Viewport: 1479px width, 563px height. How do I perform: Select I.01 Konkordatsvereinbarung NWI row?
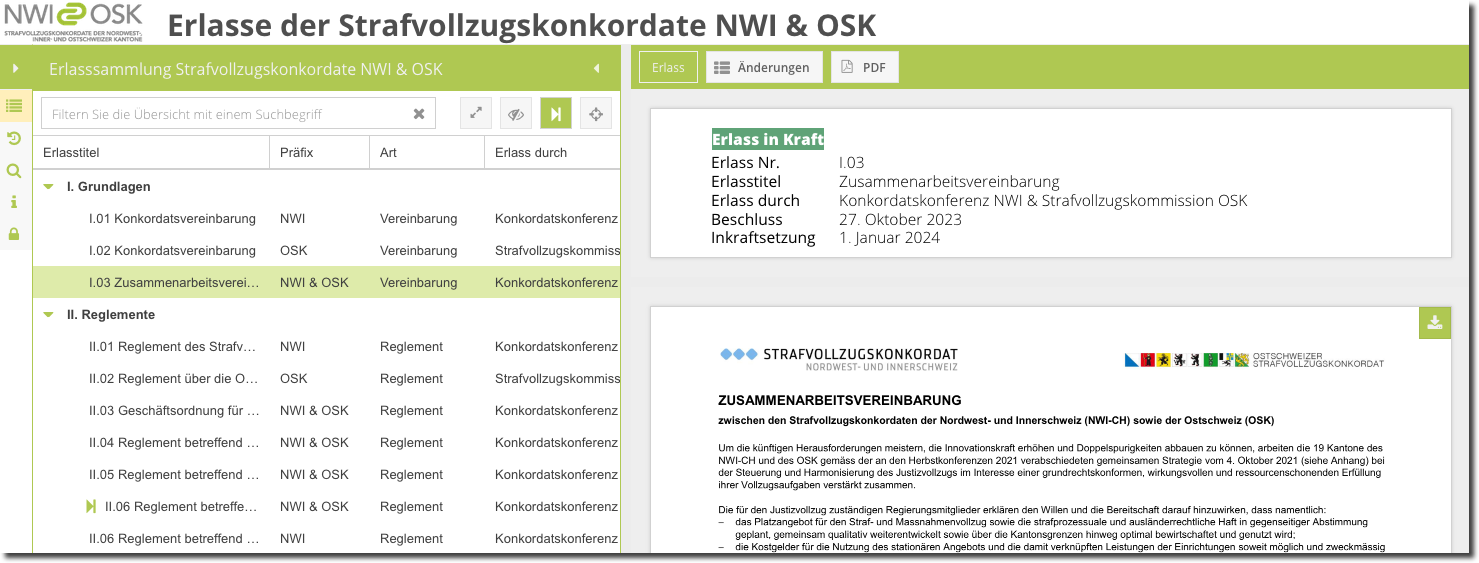172,219
